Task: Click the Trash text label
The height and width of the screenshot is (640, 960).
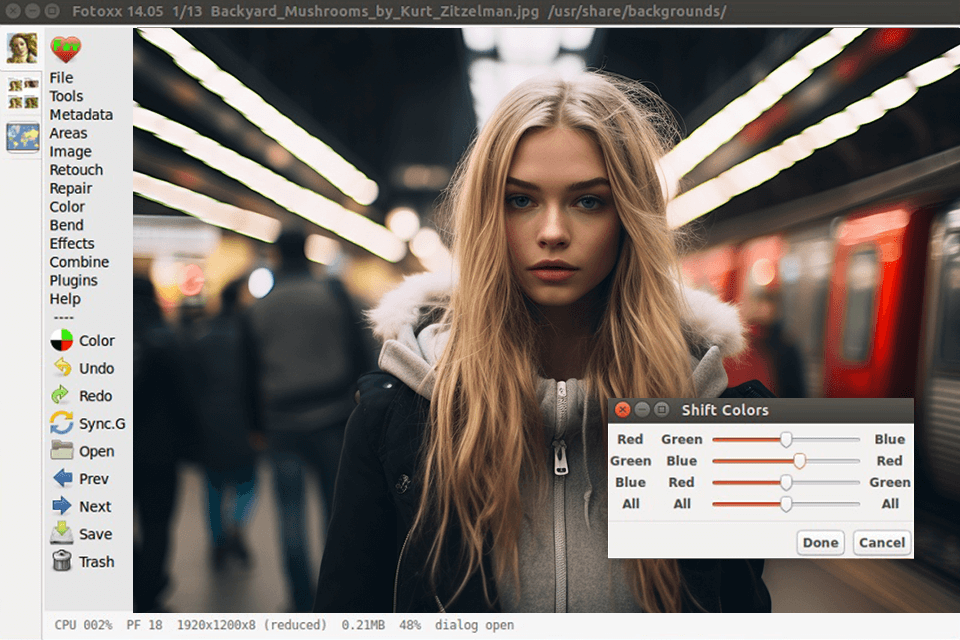Action: tap(97, 562)
